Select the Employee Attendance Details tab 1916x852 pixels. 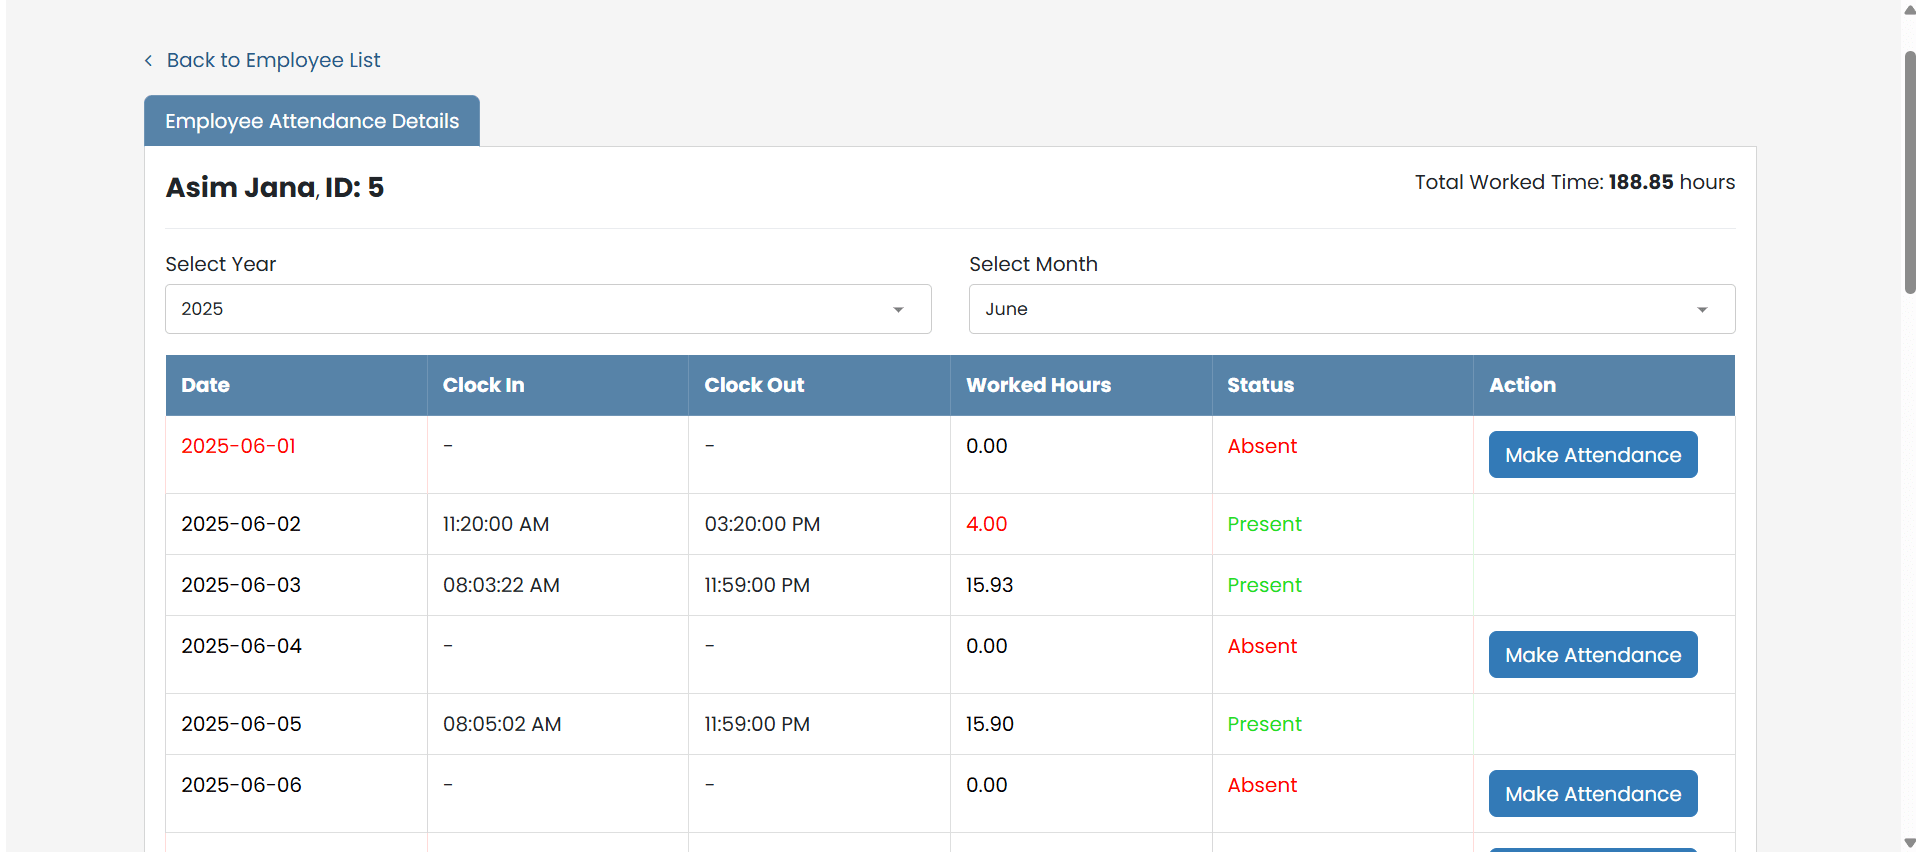click(x=312, y=121)
